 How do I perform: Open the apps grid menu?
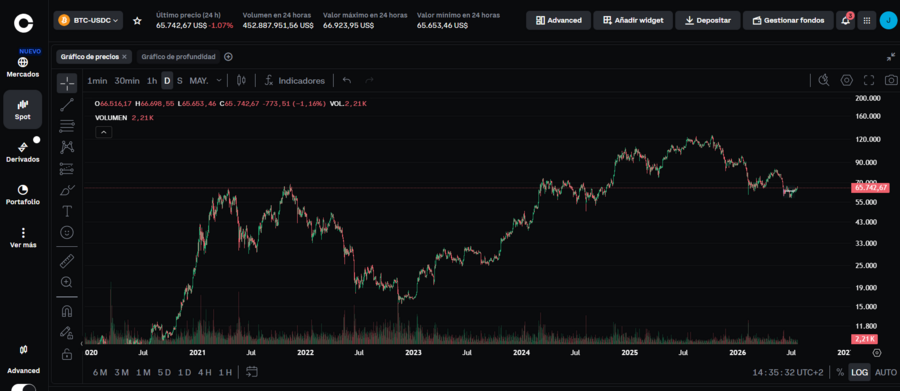[x=867, y=21]
